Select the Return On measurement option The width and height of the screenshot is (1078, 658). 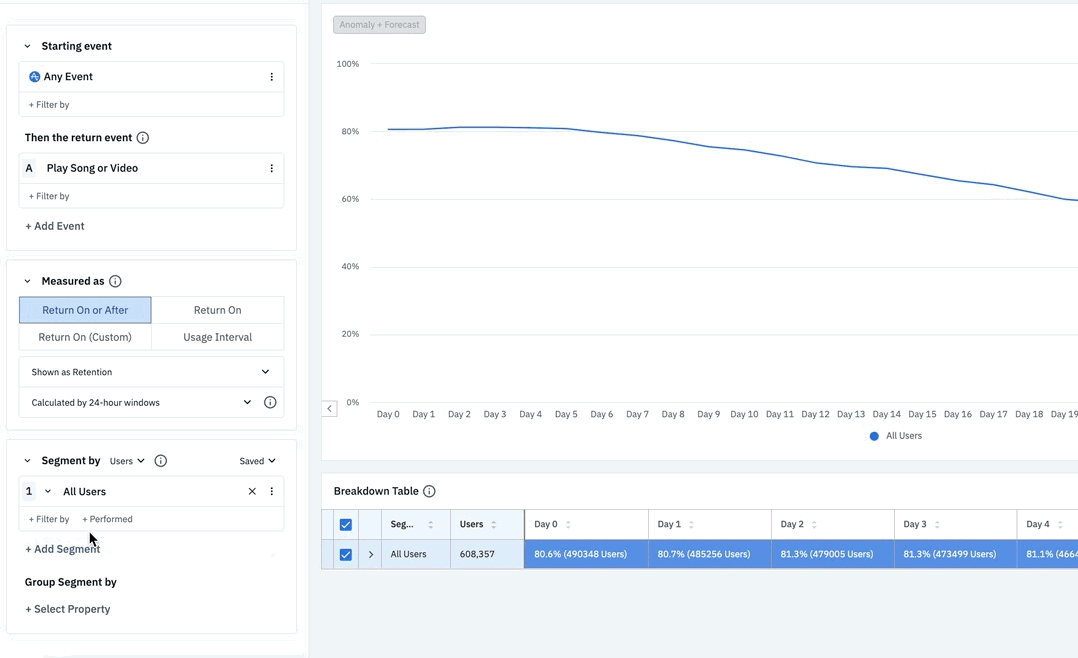click(x=217, y=310)
